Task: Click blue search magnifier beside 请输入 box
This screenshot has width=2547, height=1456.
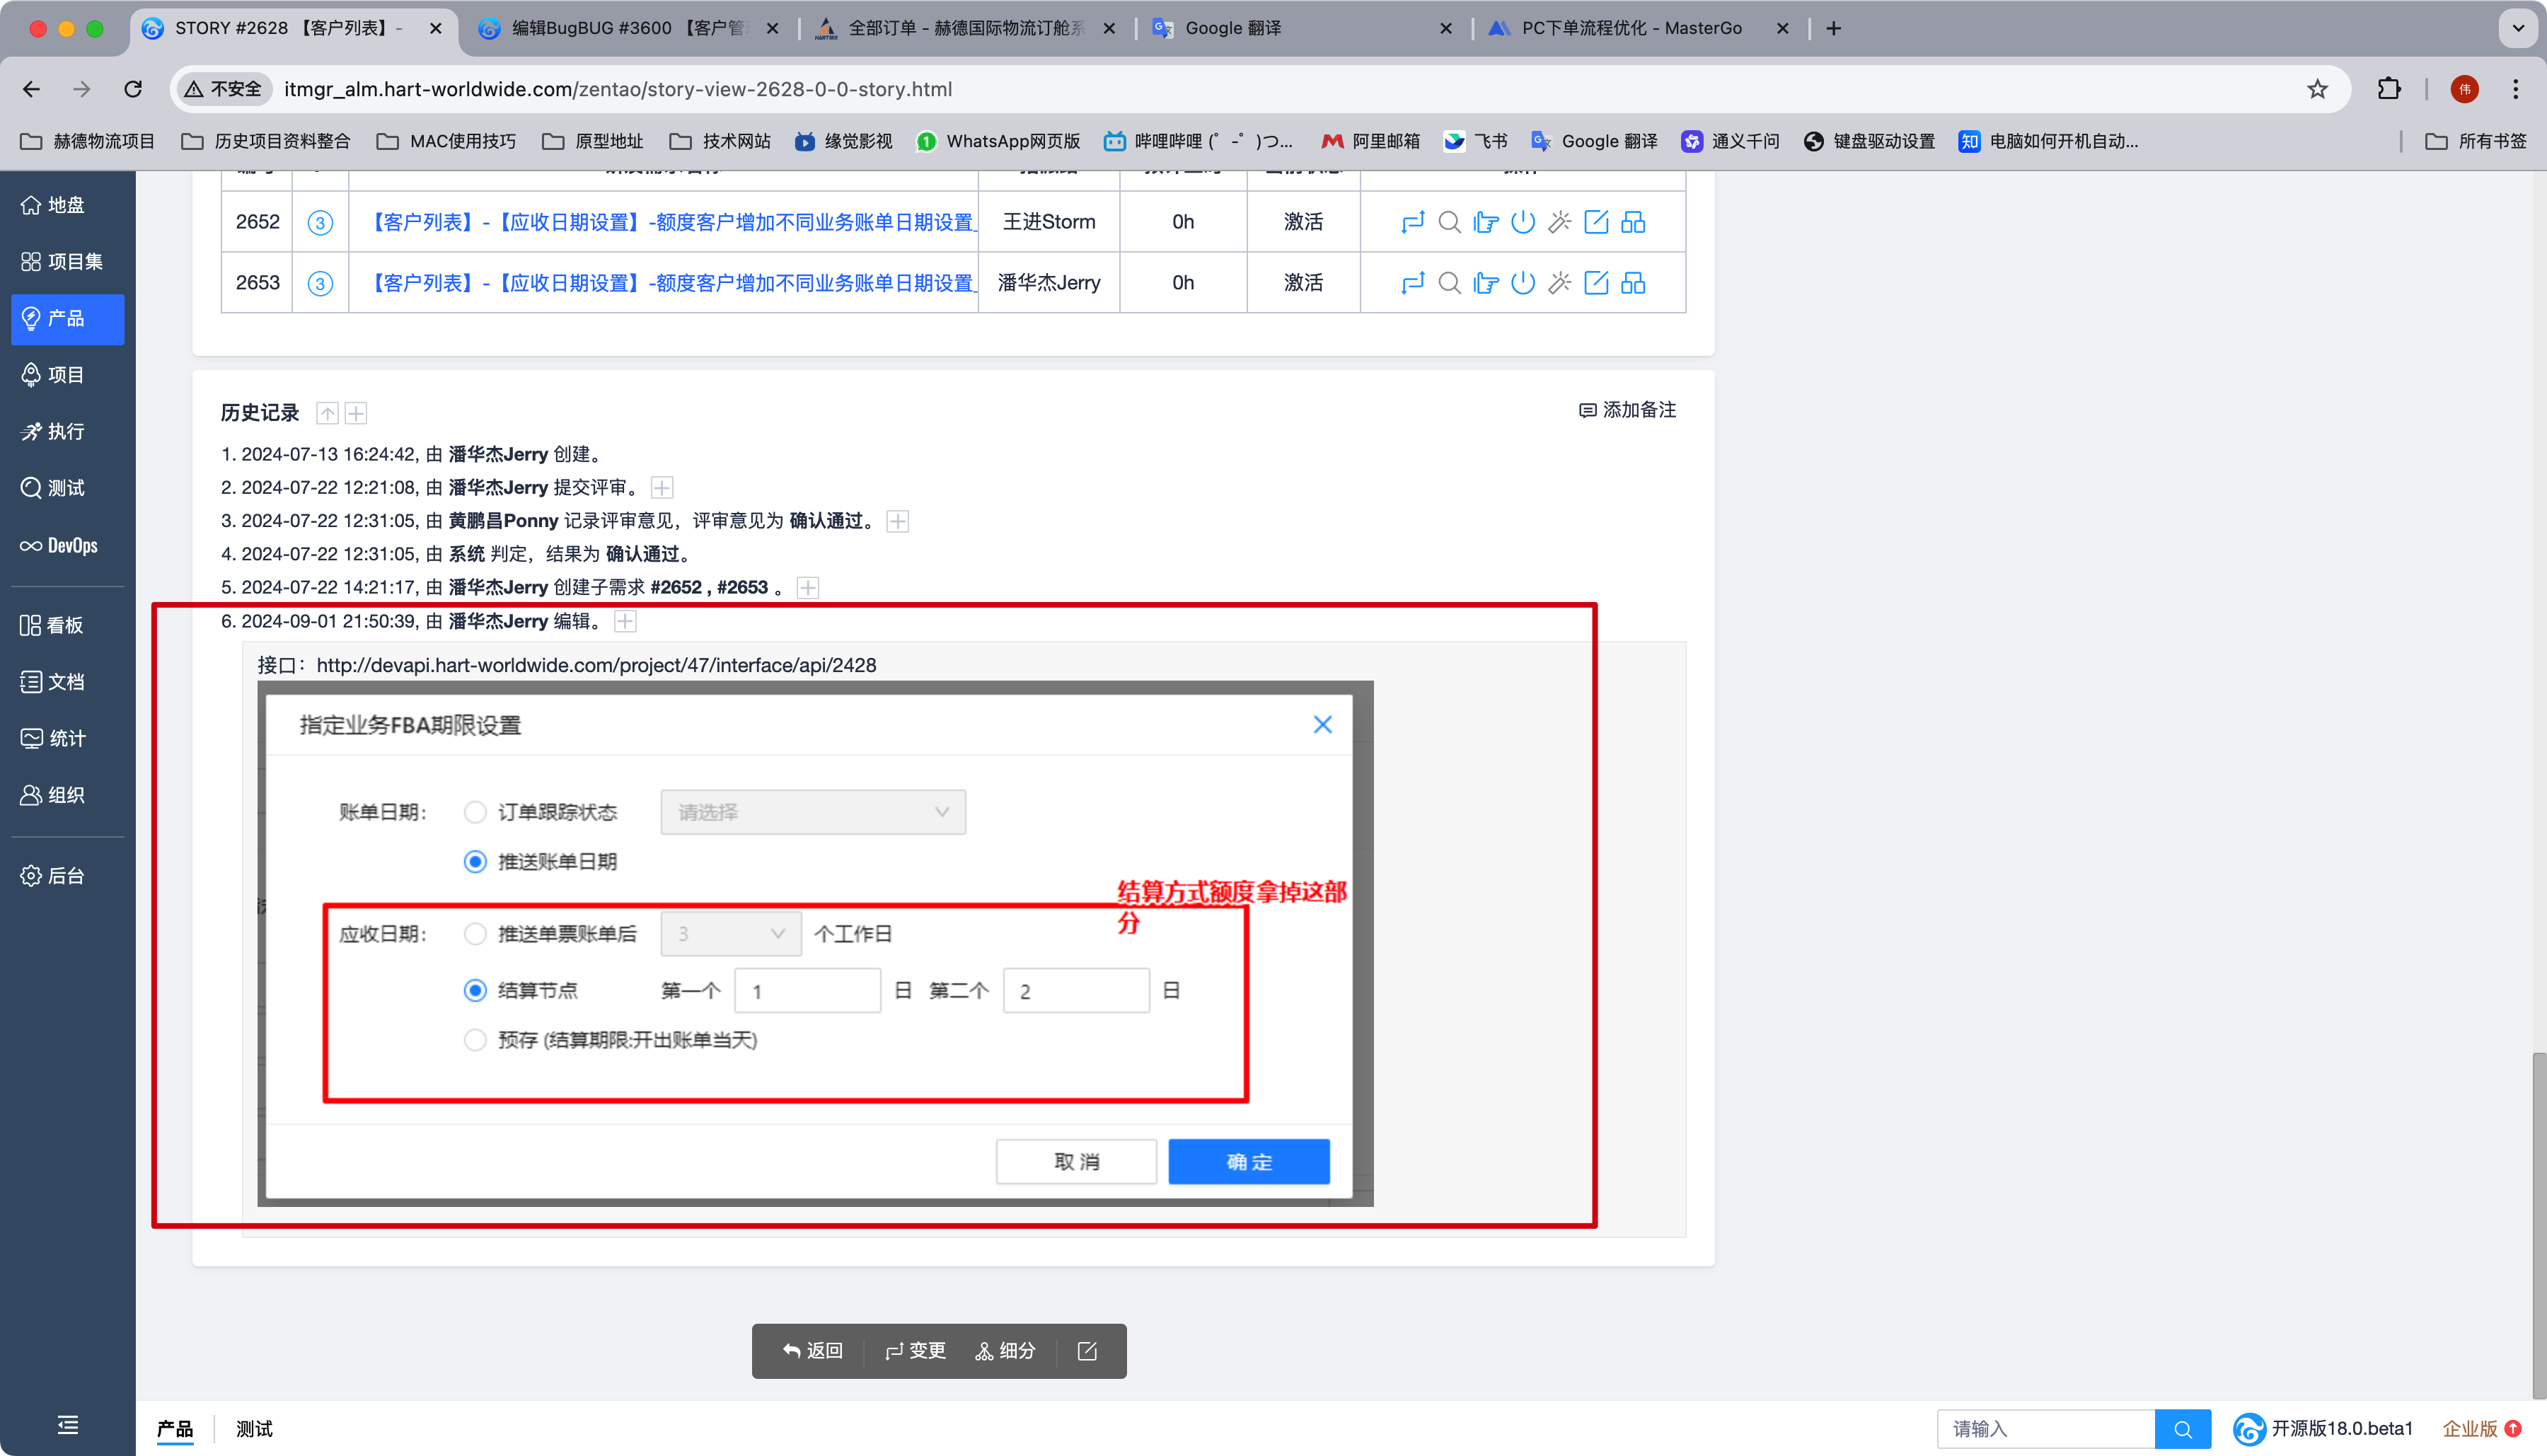Action: [2182, 1429]
